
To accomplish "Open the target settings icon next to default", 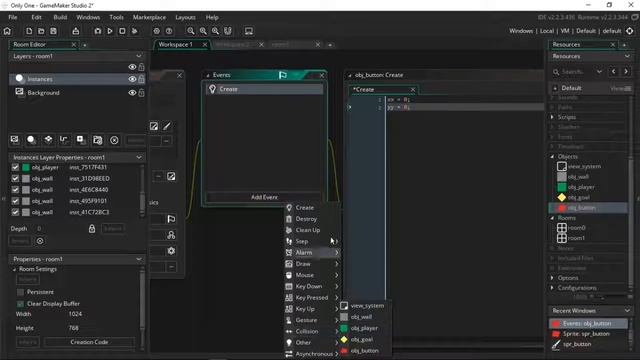I will (630, 31).
